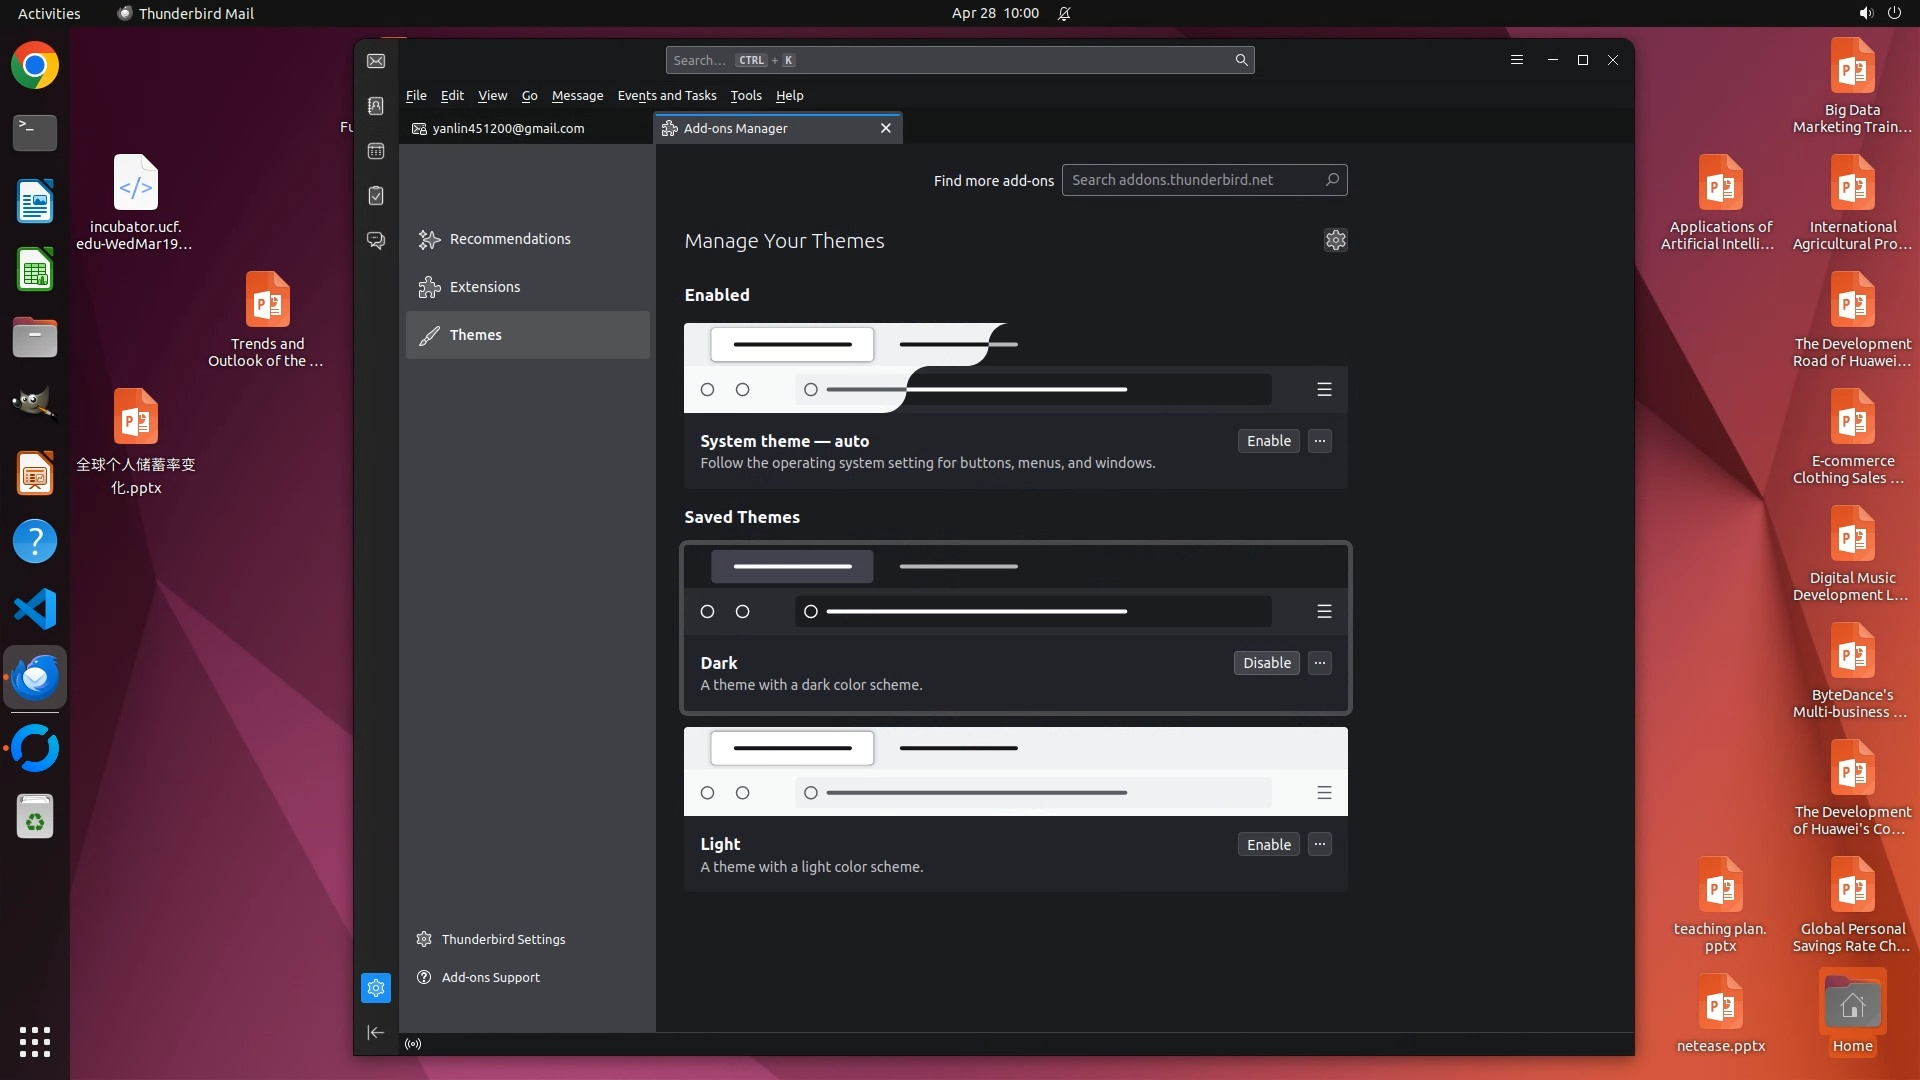
Task: Open the Chat space icon
Action: [376, 241]
